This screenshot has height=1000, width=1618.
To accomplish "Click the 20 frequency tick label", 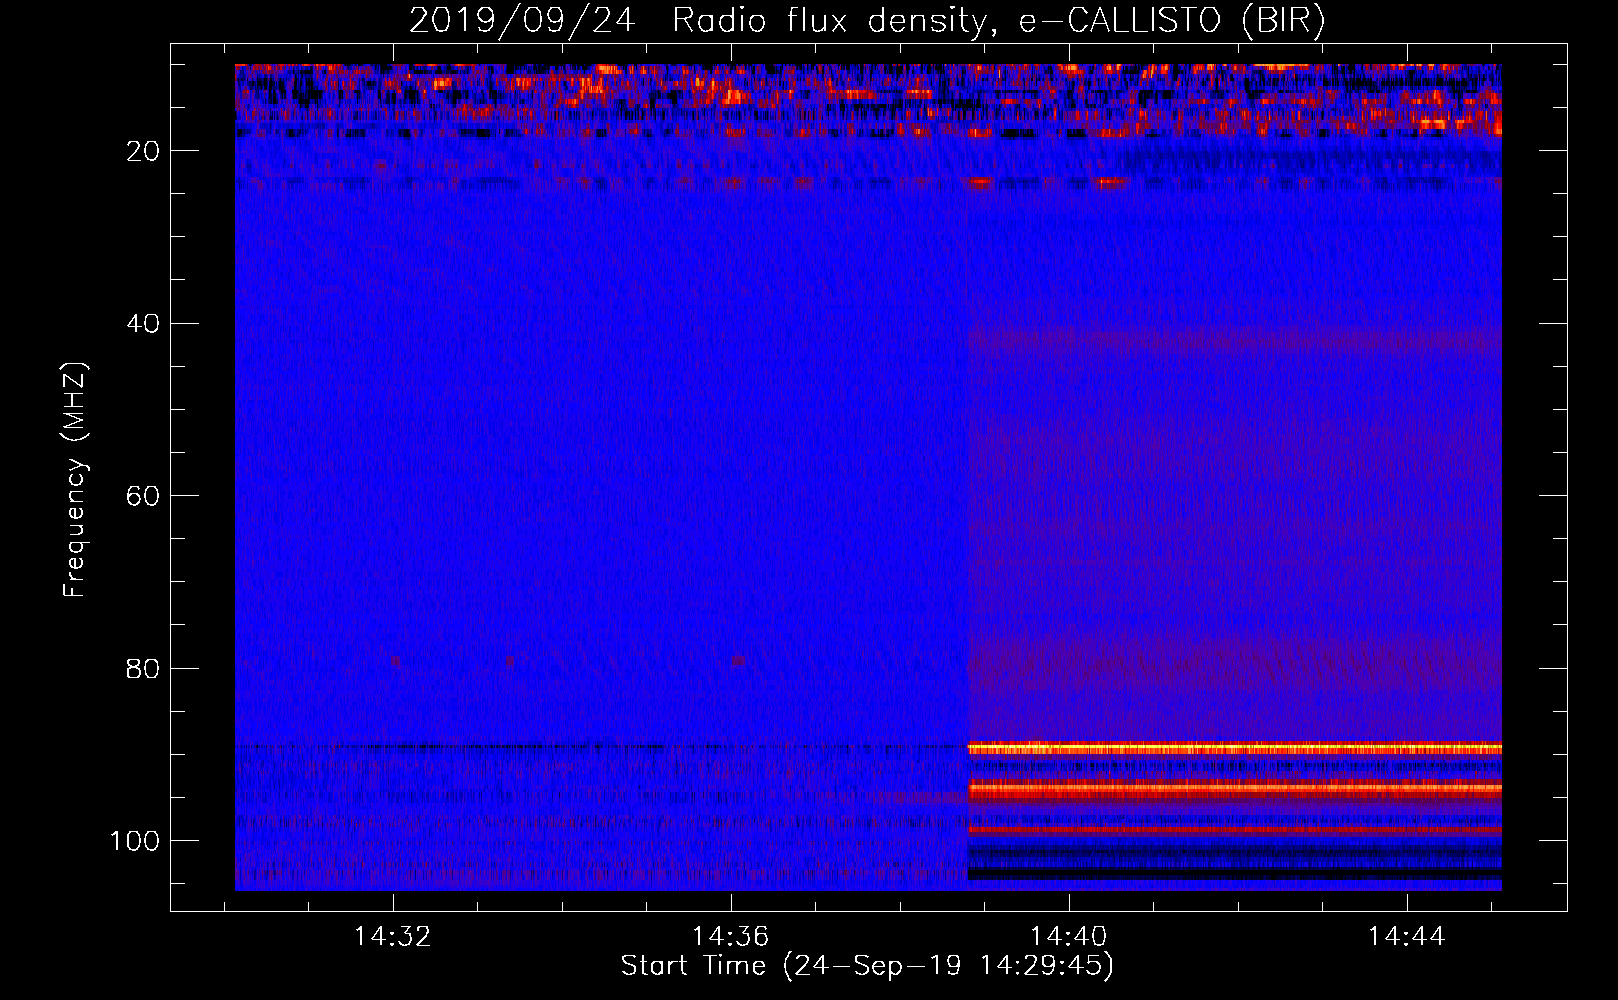I will click(x=144, y=151).
